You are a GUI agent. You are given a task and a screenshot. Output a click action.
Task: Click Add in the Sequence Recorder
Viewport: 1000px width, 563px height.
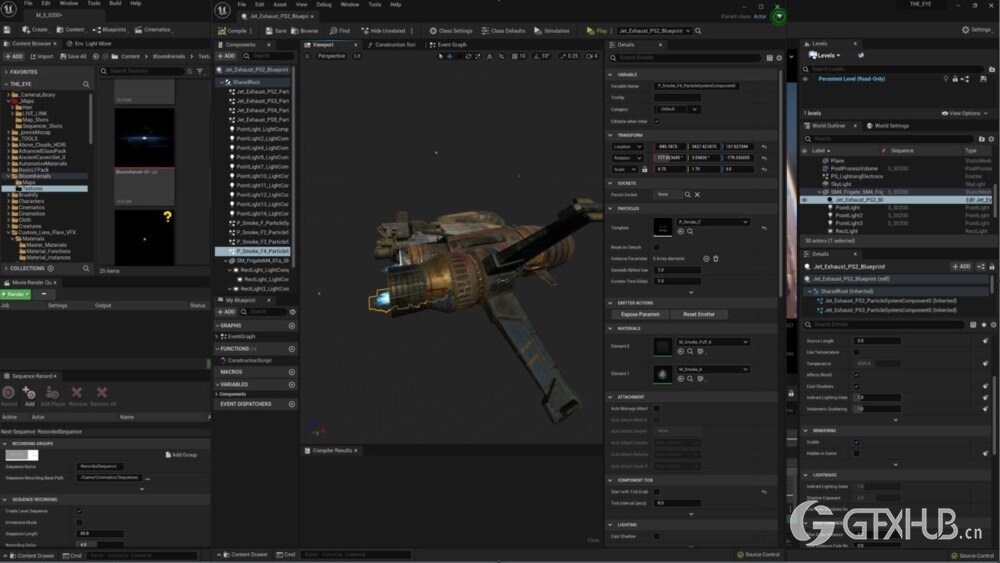tap(29, 395)
